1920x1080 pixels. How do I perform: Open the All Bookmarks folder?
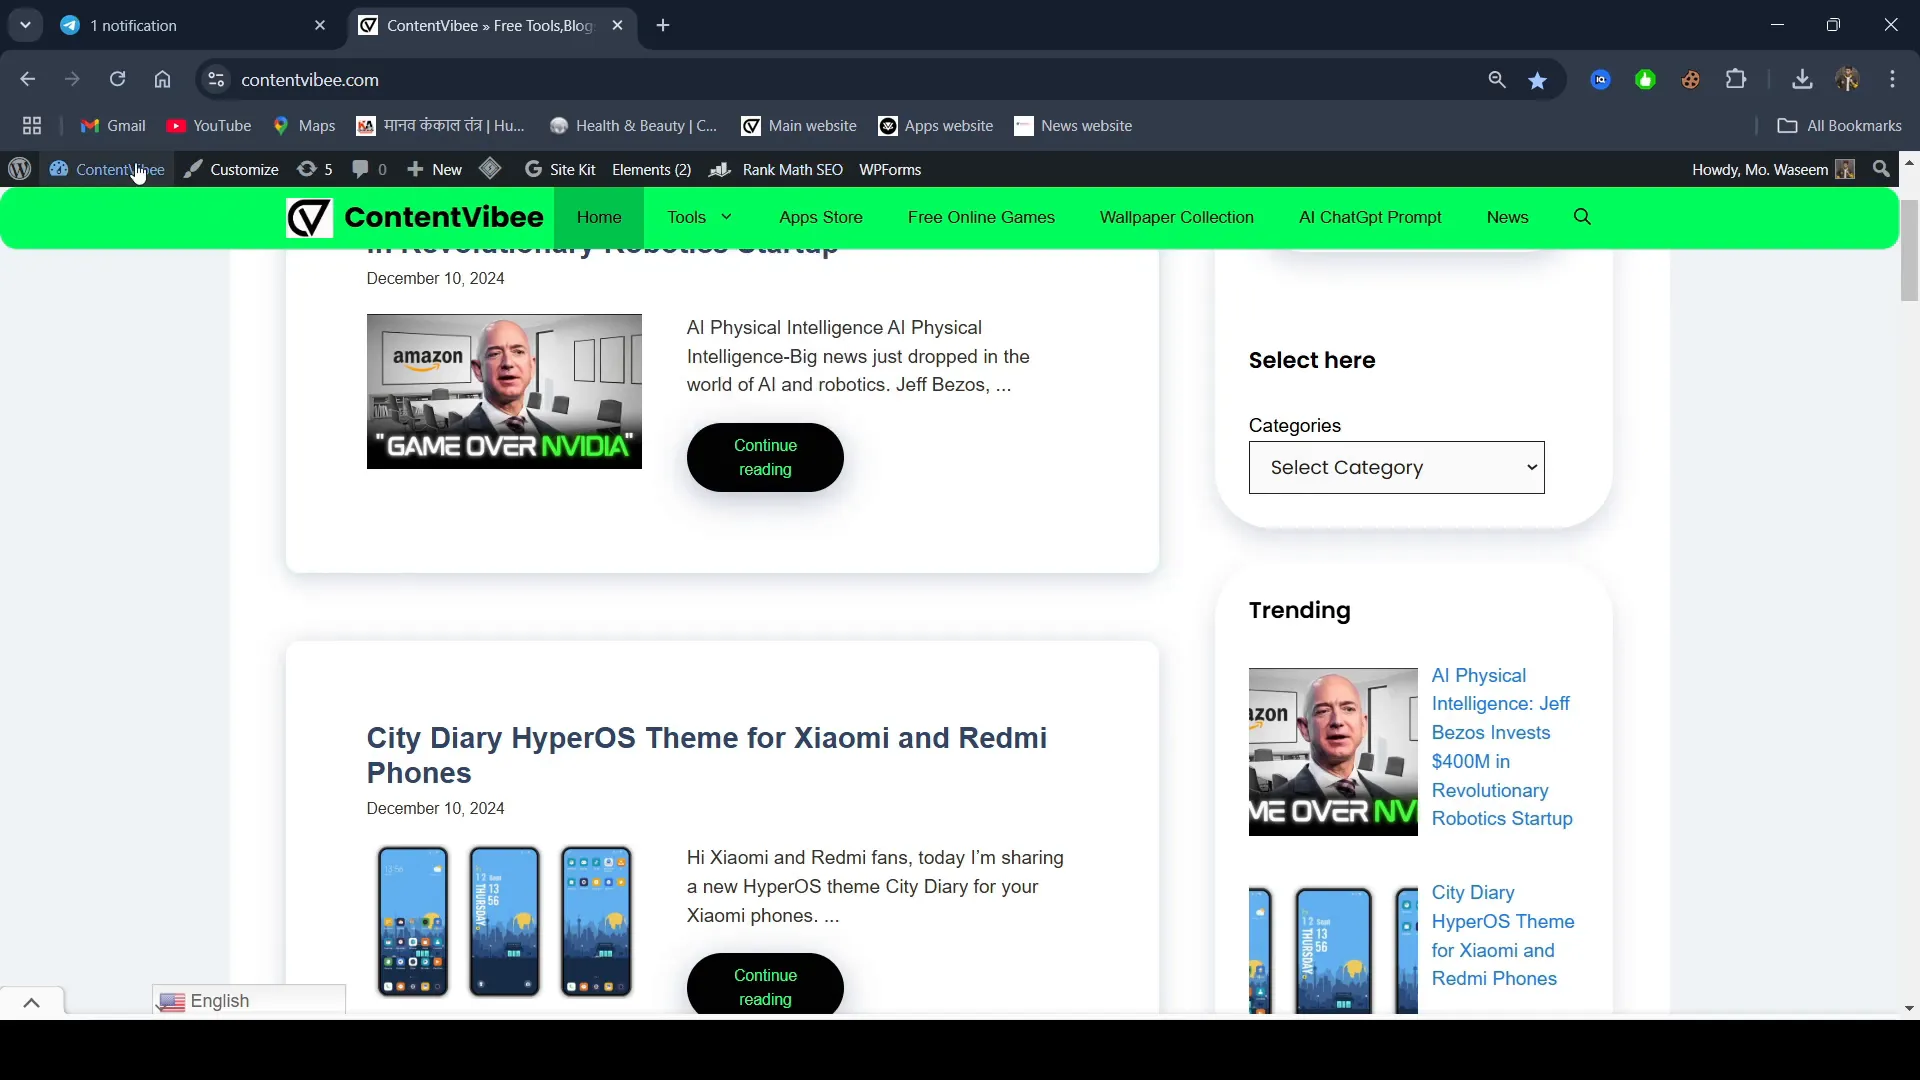tap(1840, 126)
